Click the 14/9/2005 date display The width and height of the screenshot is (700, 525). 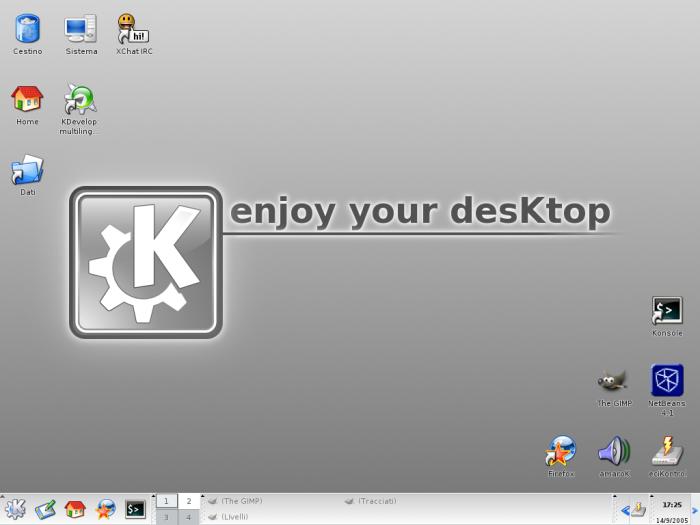pos(672,521)
